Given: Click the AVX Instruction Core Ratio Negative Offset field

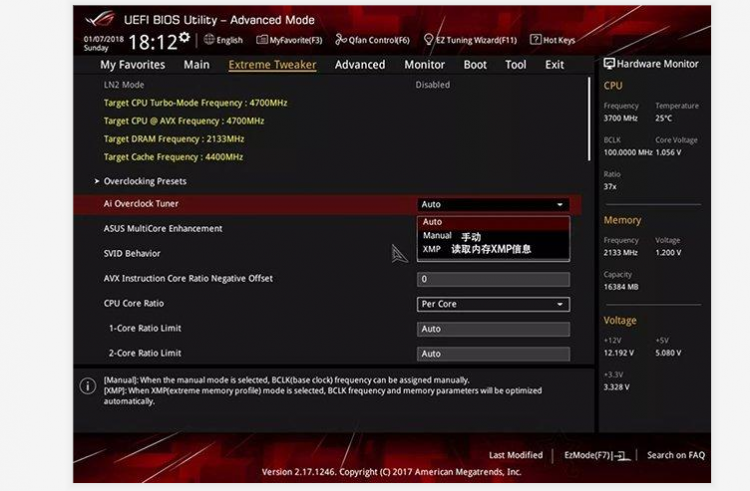Looking at the screenshot, I should (493, 279).
